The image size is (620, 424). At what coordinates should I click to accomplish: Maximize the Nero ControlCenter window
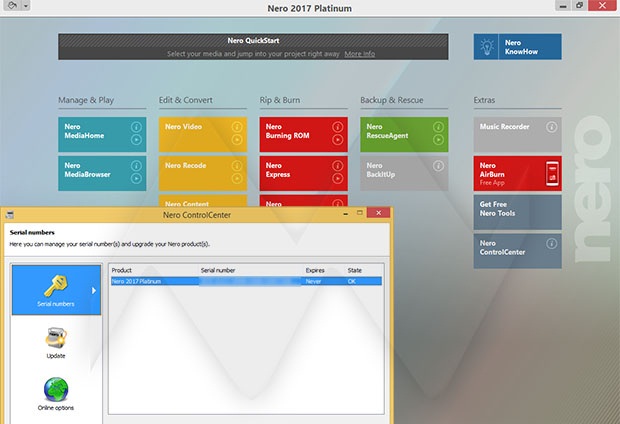(x=359, y=213)
